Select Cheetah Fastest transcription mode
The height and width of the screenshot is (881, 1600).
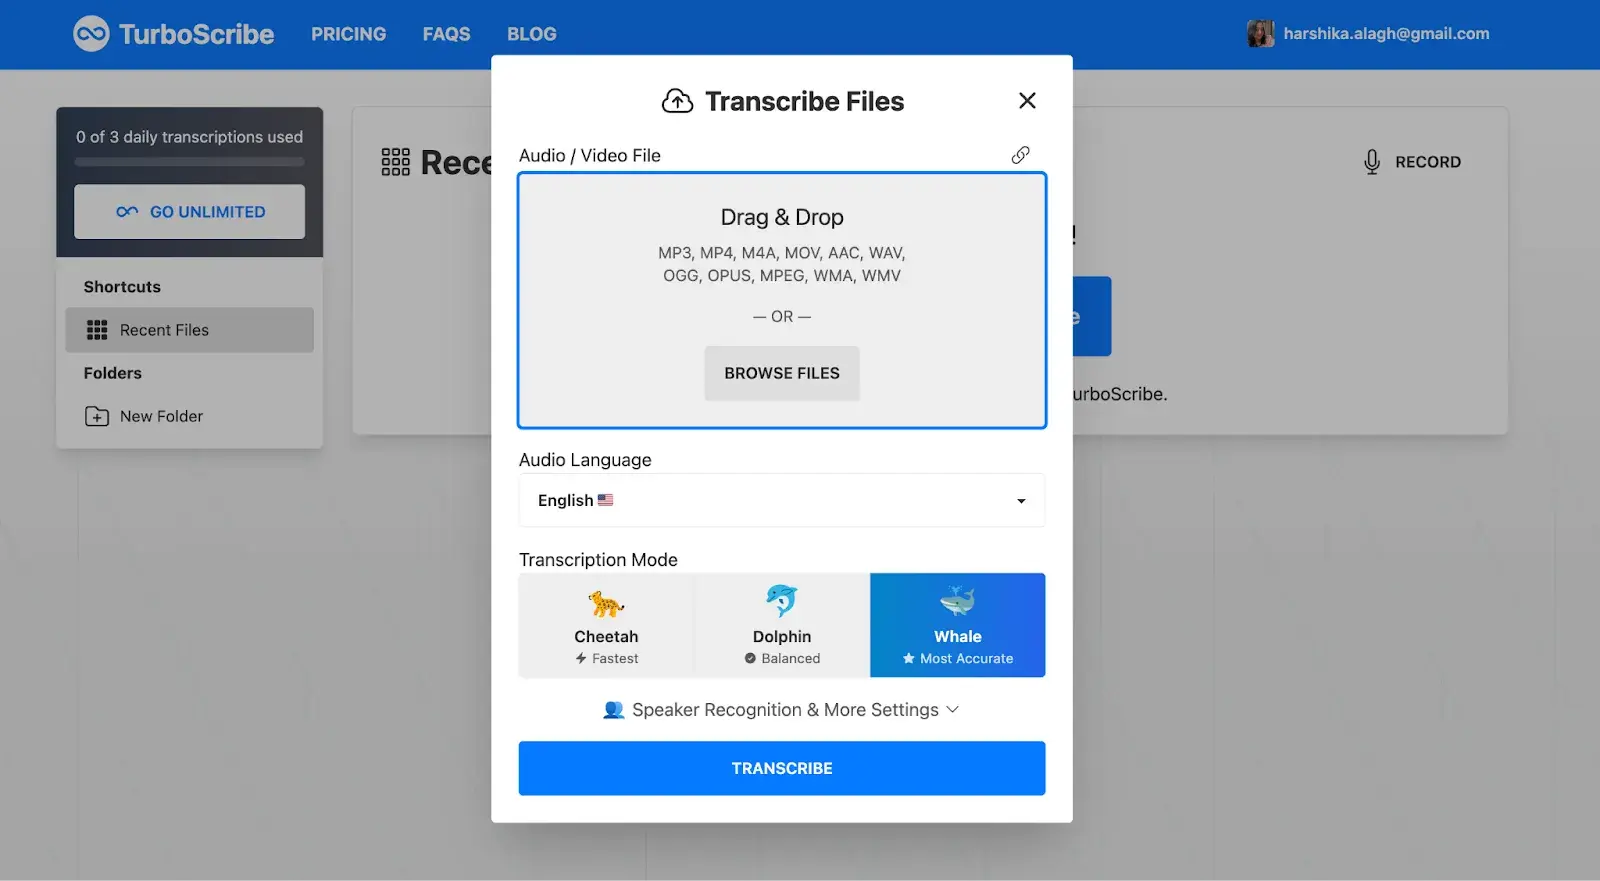click(606, 625)
